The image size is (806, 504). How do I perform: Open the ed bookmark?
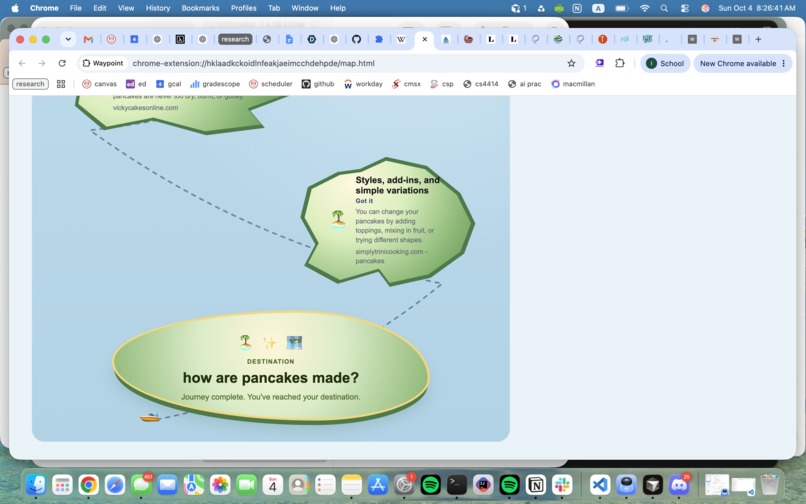tap(136, 84)
